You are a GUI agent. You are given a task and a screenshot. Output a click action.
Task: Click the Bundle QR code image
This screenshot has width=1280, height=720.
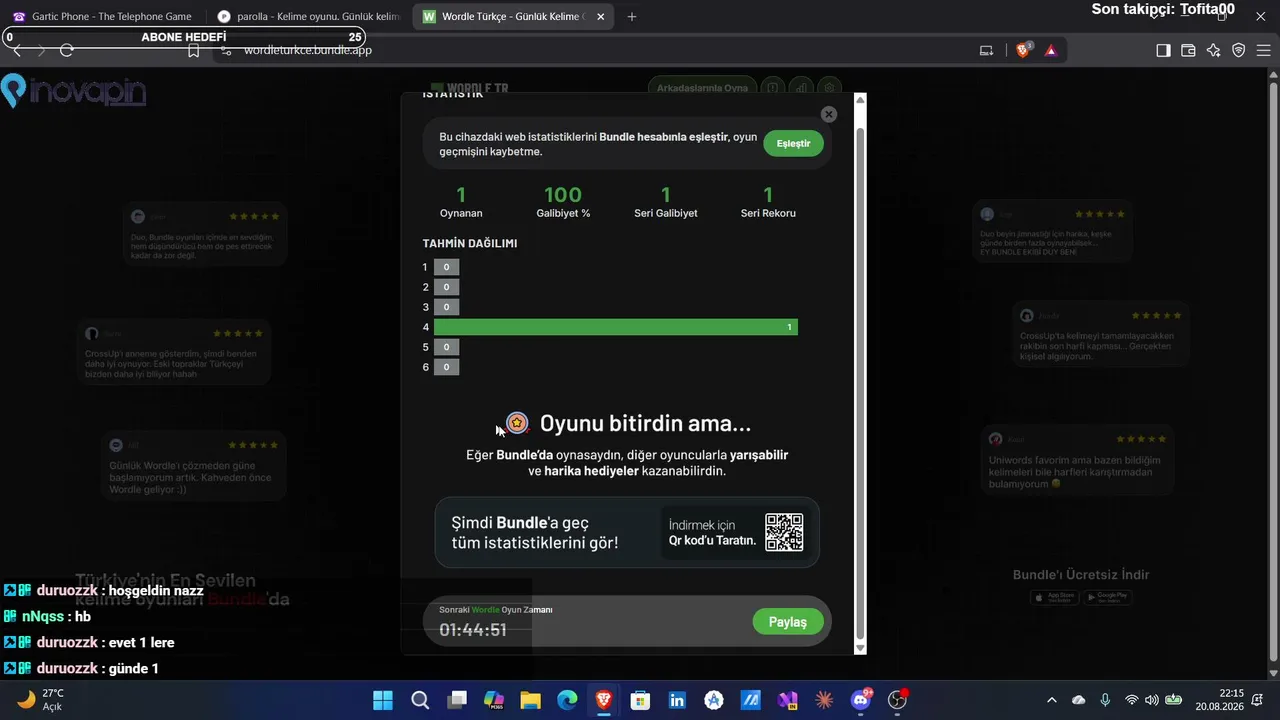[x=784, y=533]
